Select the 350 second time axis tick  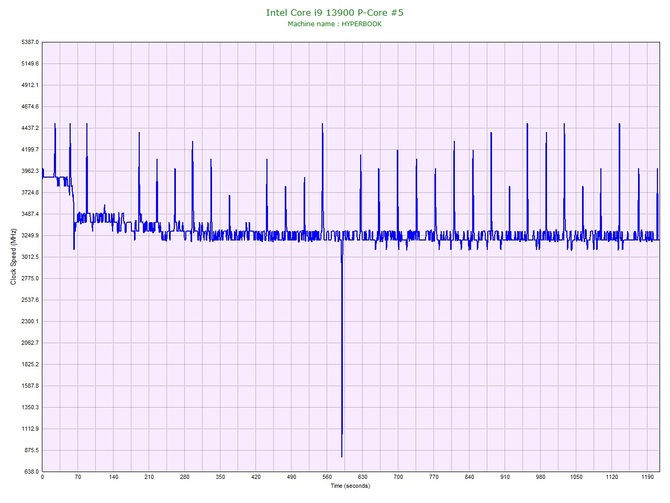(x=220, y=478)
